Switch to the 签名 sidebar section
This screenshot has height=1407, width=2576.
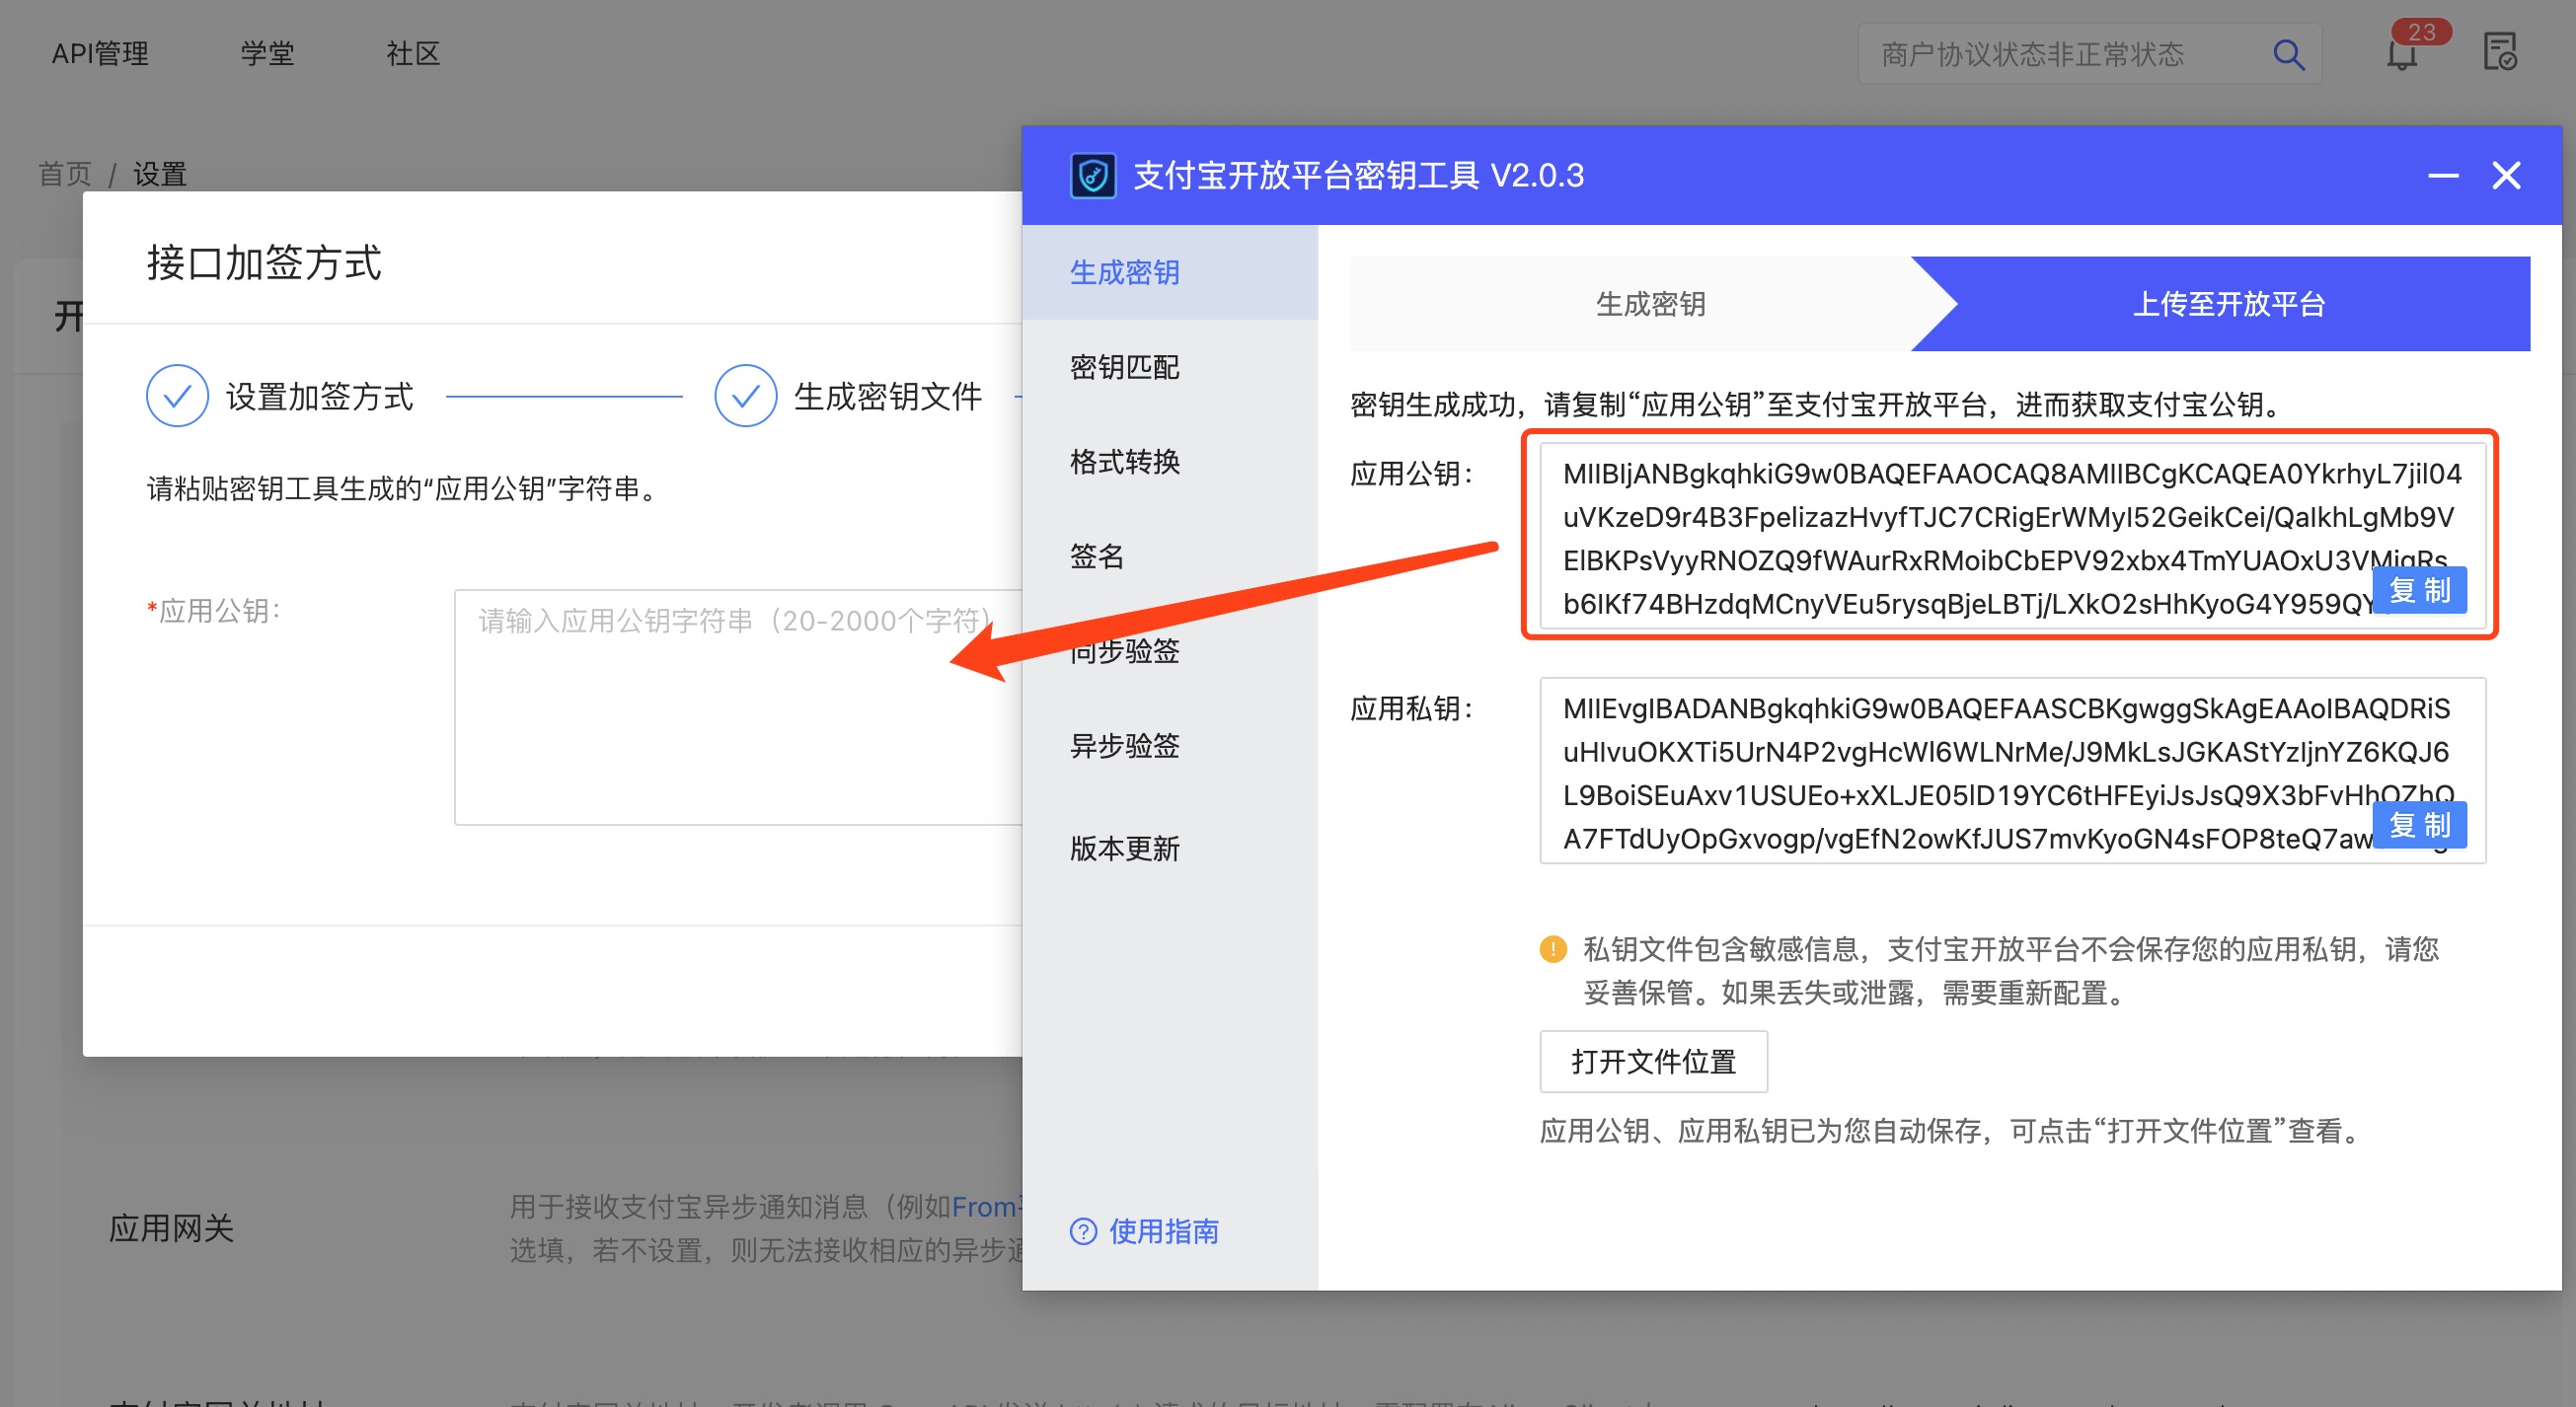1097,556
